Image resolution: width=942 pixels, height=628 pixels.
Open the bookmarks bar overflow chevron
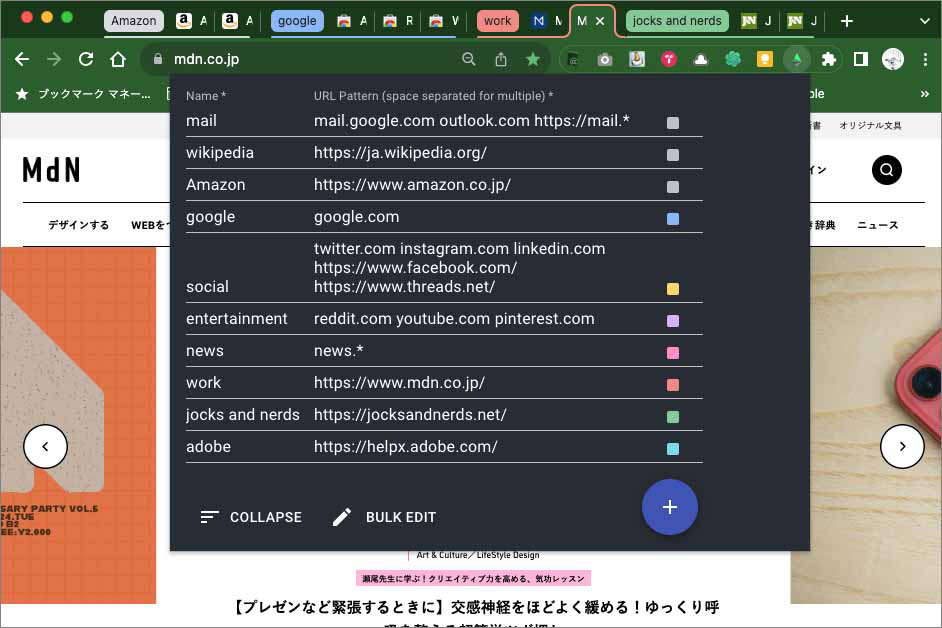click(x=925, y=93)
